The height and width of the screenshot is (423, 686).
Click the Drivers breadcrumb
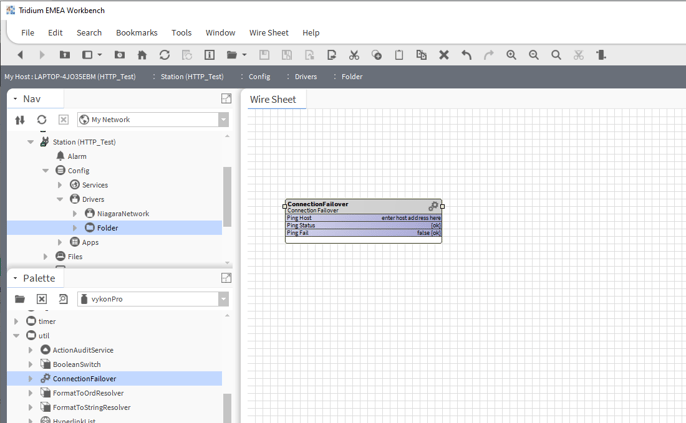point(306,77)
